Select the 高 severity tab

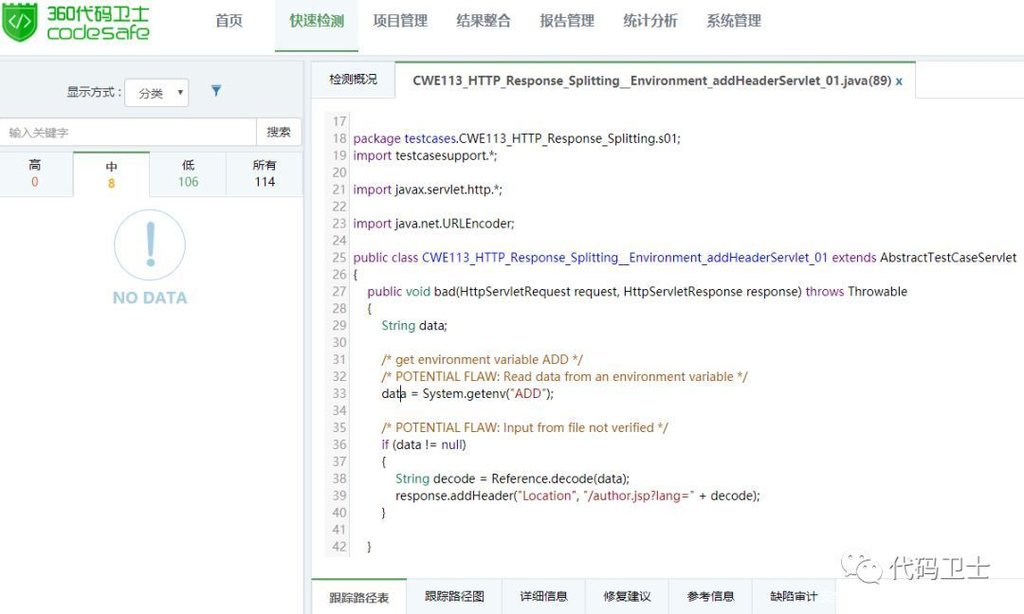point(35,173)
